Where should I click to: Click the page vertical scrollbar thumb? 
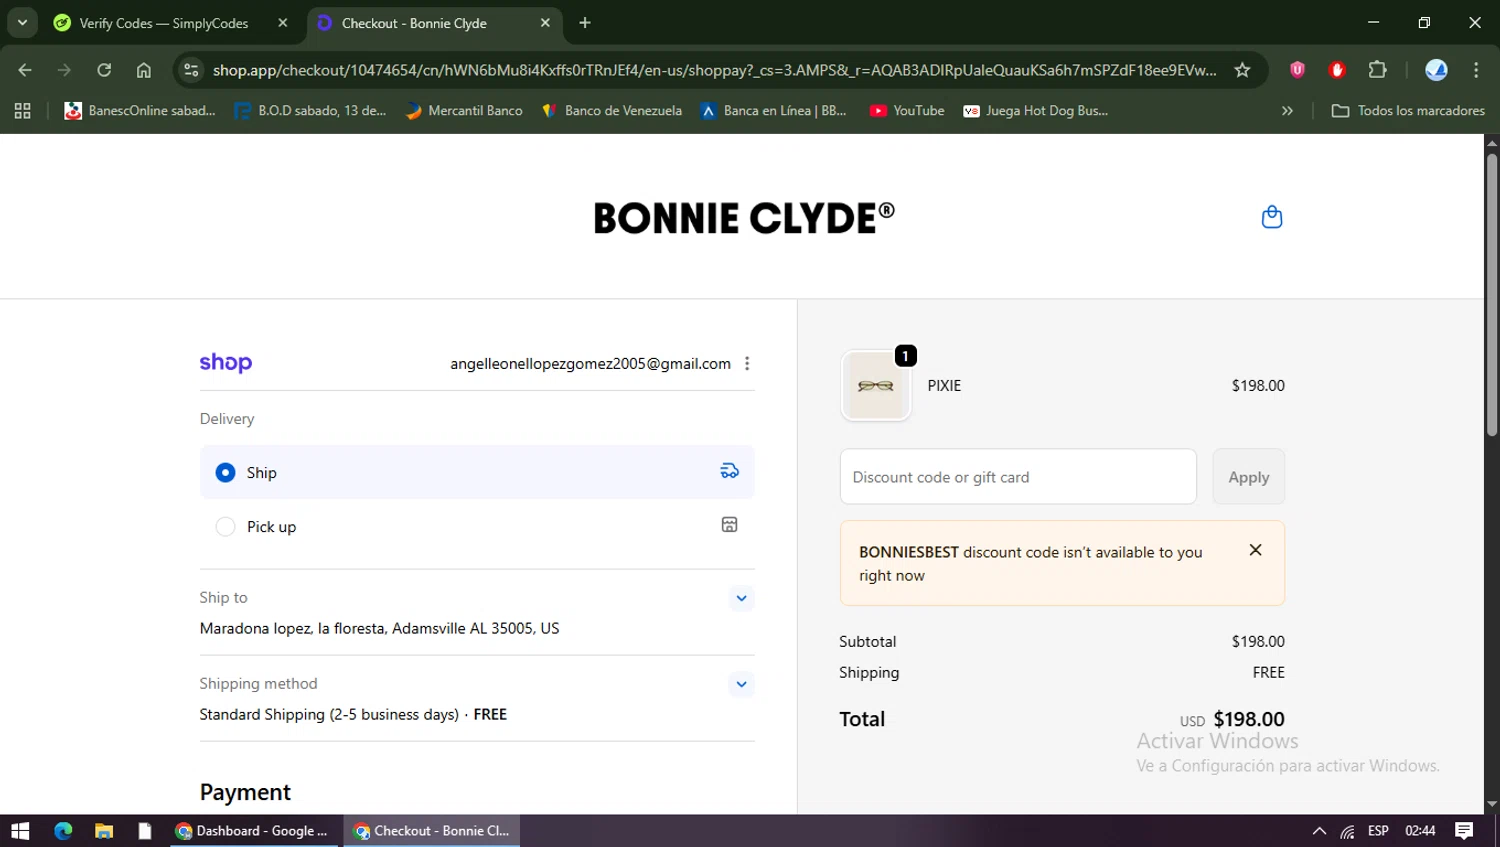click(x=1492, y=295)
